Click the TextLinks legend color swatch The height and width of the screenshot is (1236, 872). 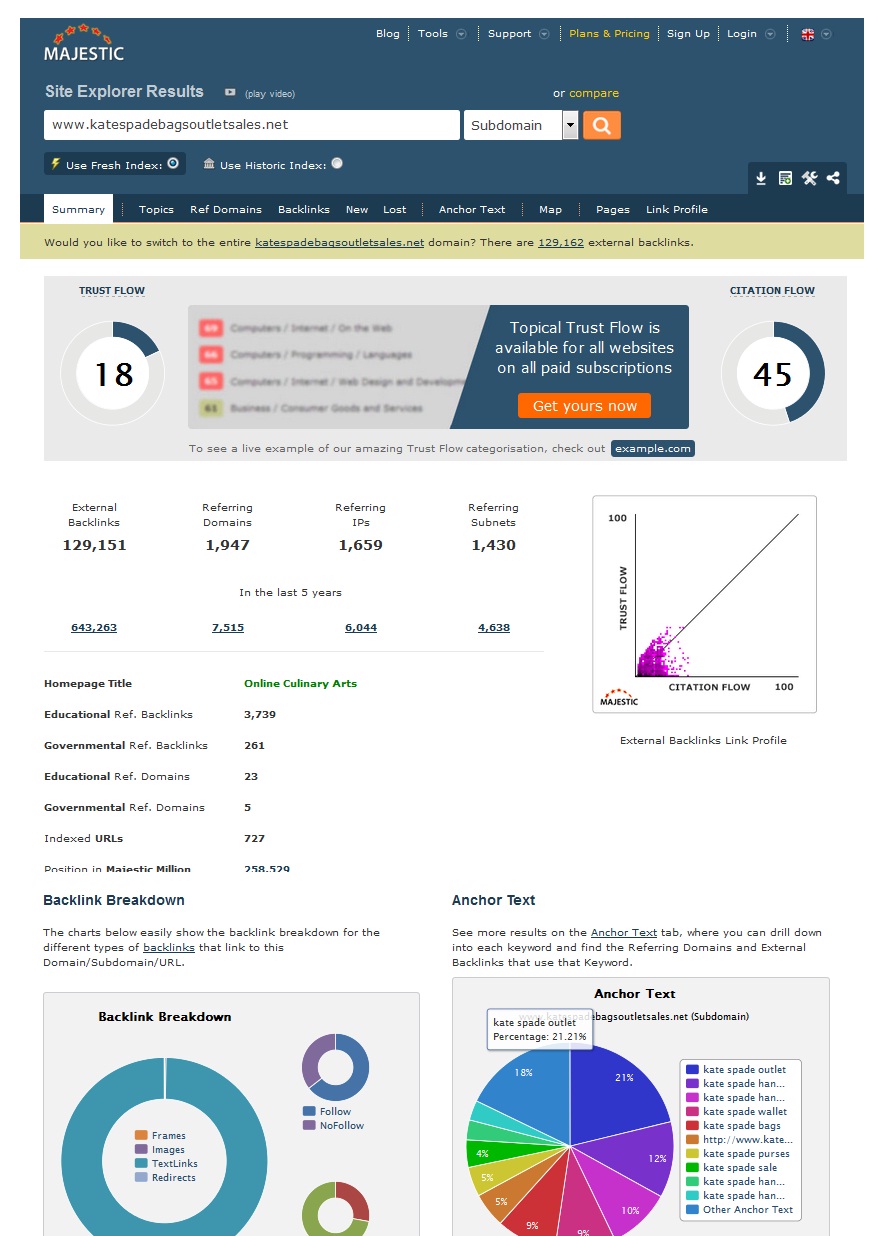click(x=141, y=1164)
